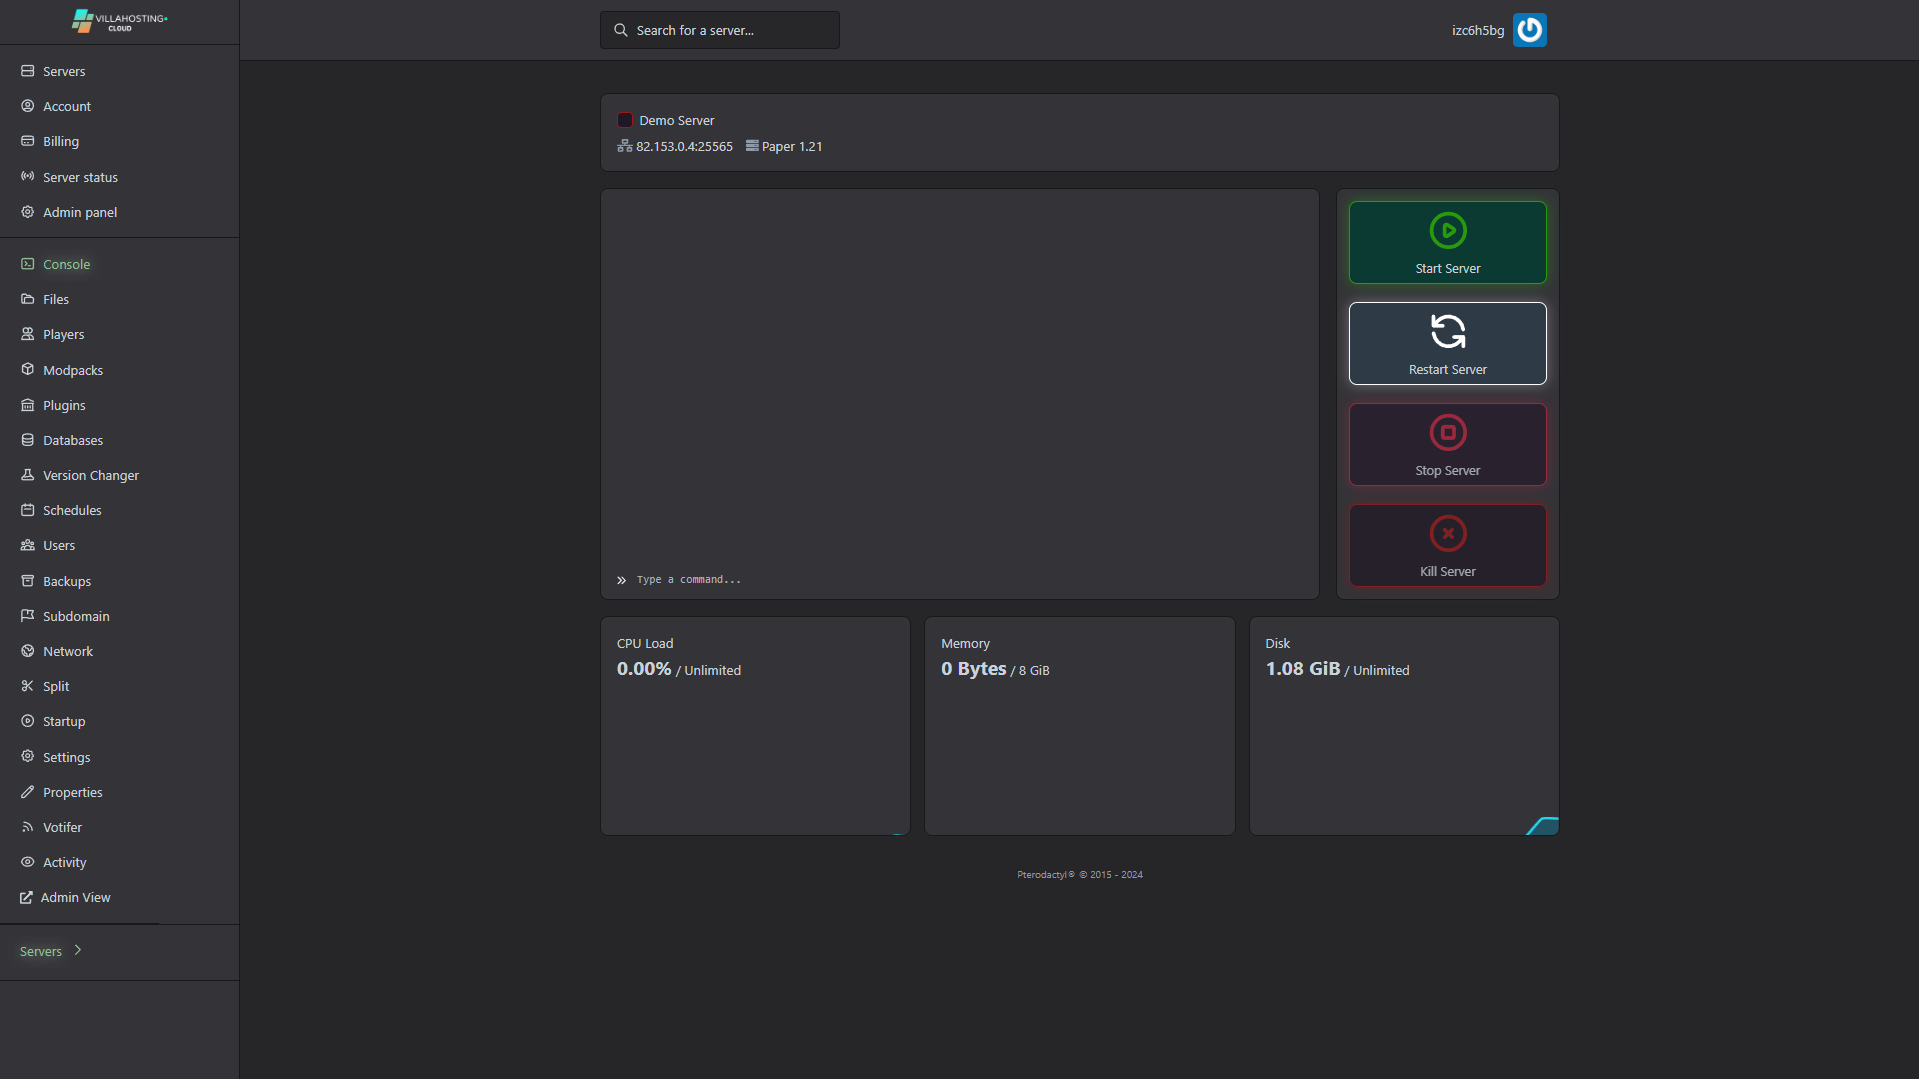Click the Villahosting Cloud logo

(x=119, y=21)
